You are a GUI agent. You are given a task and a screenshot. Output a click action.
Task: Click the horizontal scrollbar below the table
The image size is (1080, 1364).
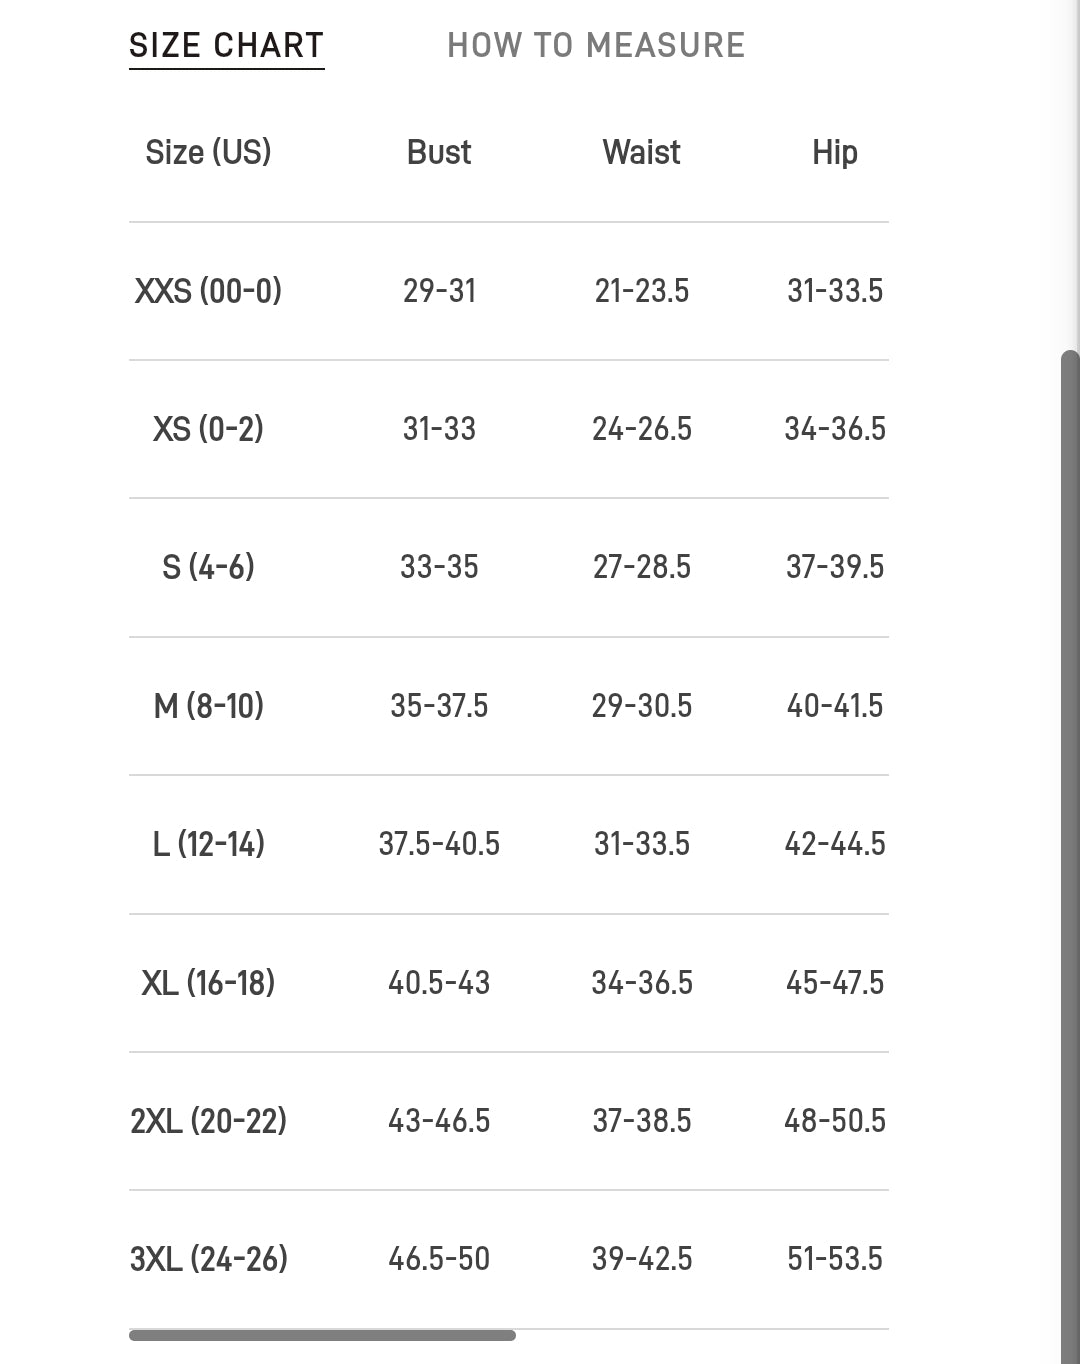click(322, 1335)
